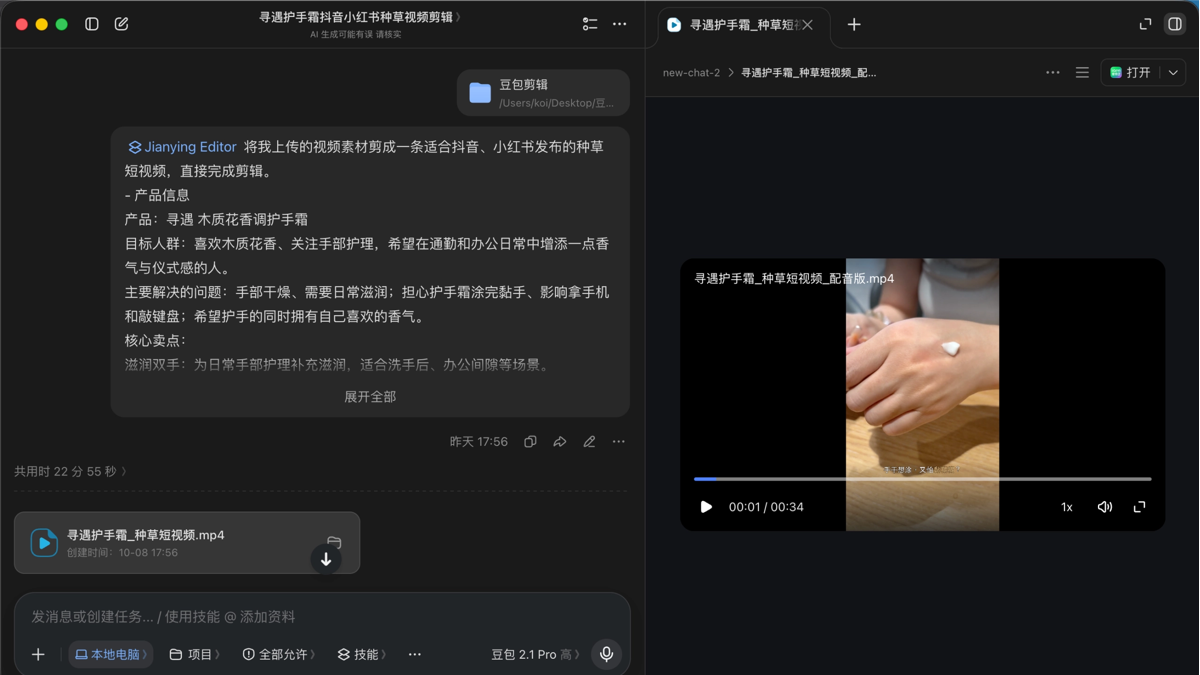Share the user message
The width and height of the screenshot is (1200, 675).
pyautogui.click(x=560, y=442)
